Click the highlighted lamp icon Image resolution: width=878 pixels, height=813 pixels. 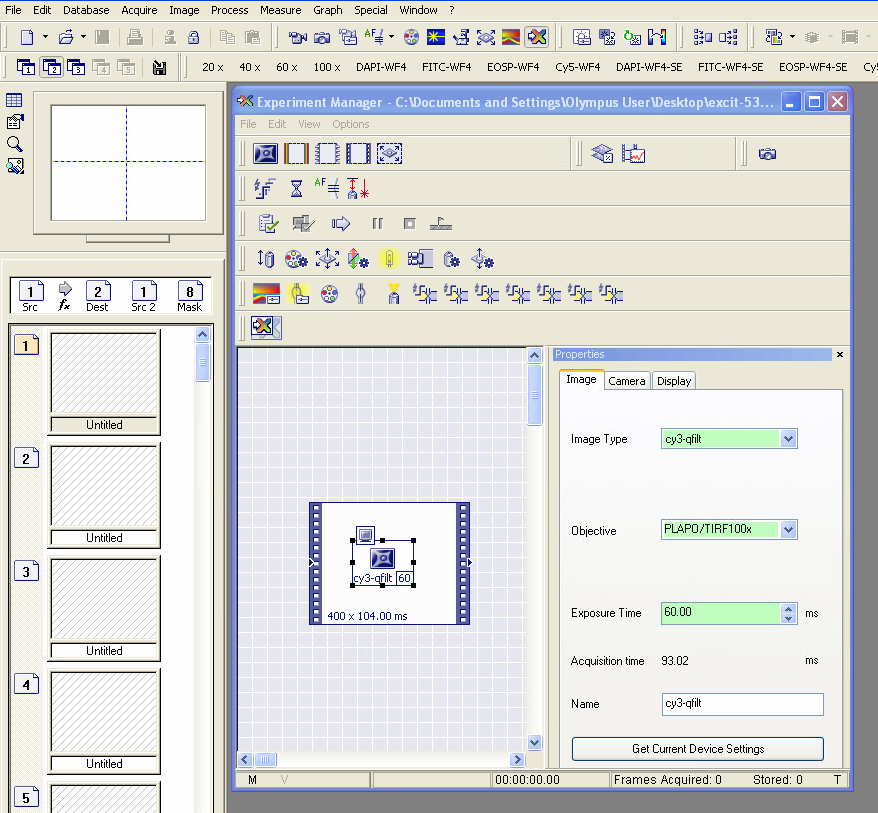[x=389, y=259]
